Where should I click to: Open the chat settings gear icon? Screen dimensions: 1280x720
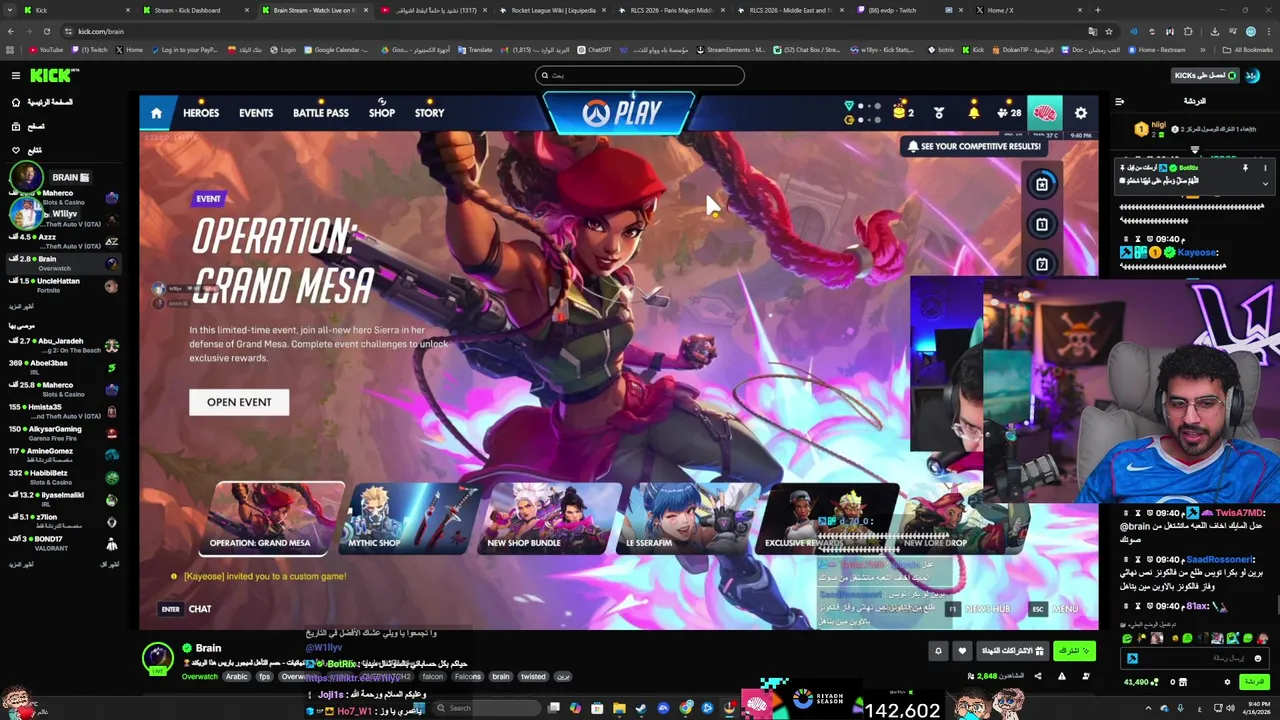point(1227,682)
